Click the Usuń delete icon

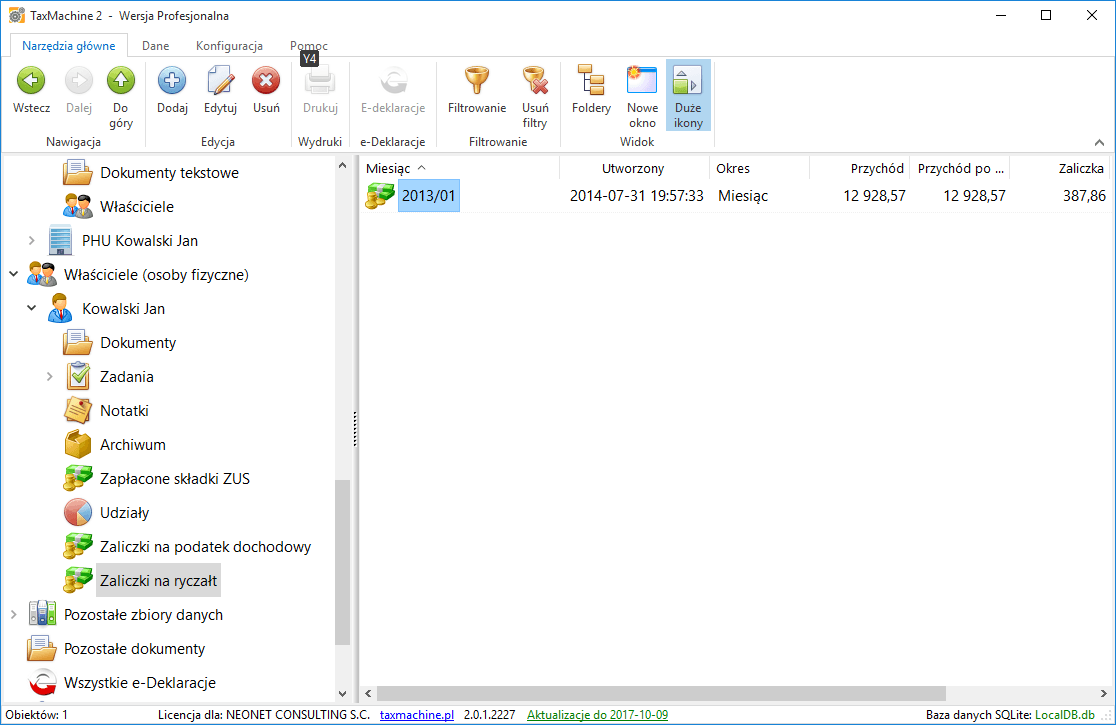pyautogui.click(x=266, y=81)
